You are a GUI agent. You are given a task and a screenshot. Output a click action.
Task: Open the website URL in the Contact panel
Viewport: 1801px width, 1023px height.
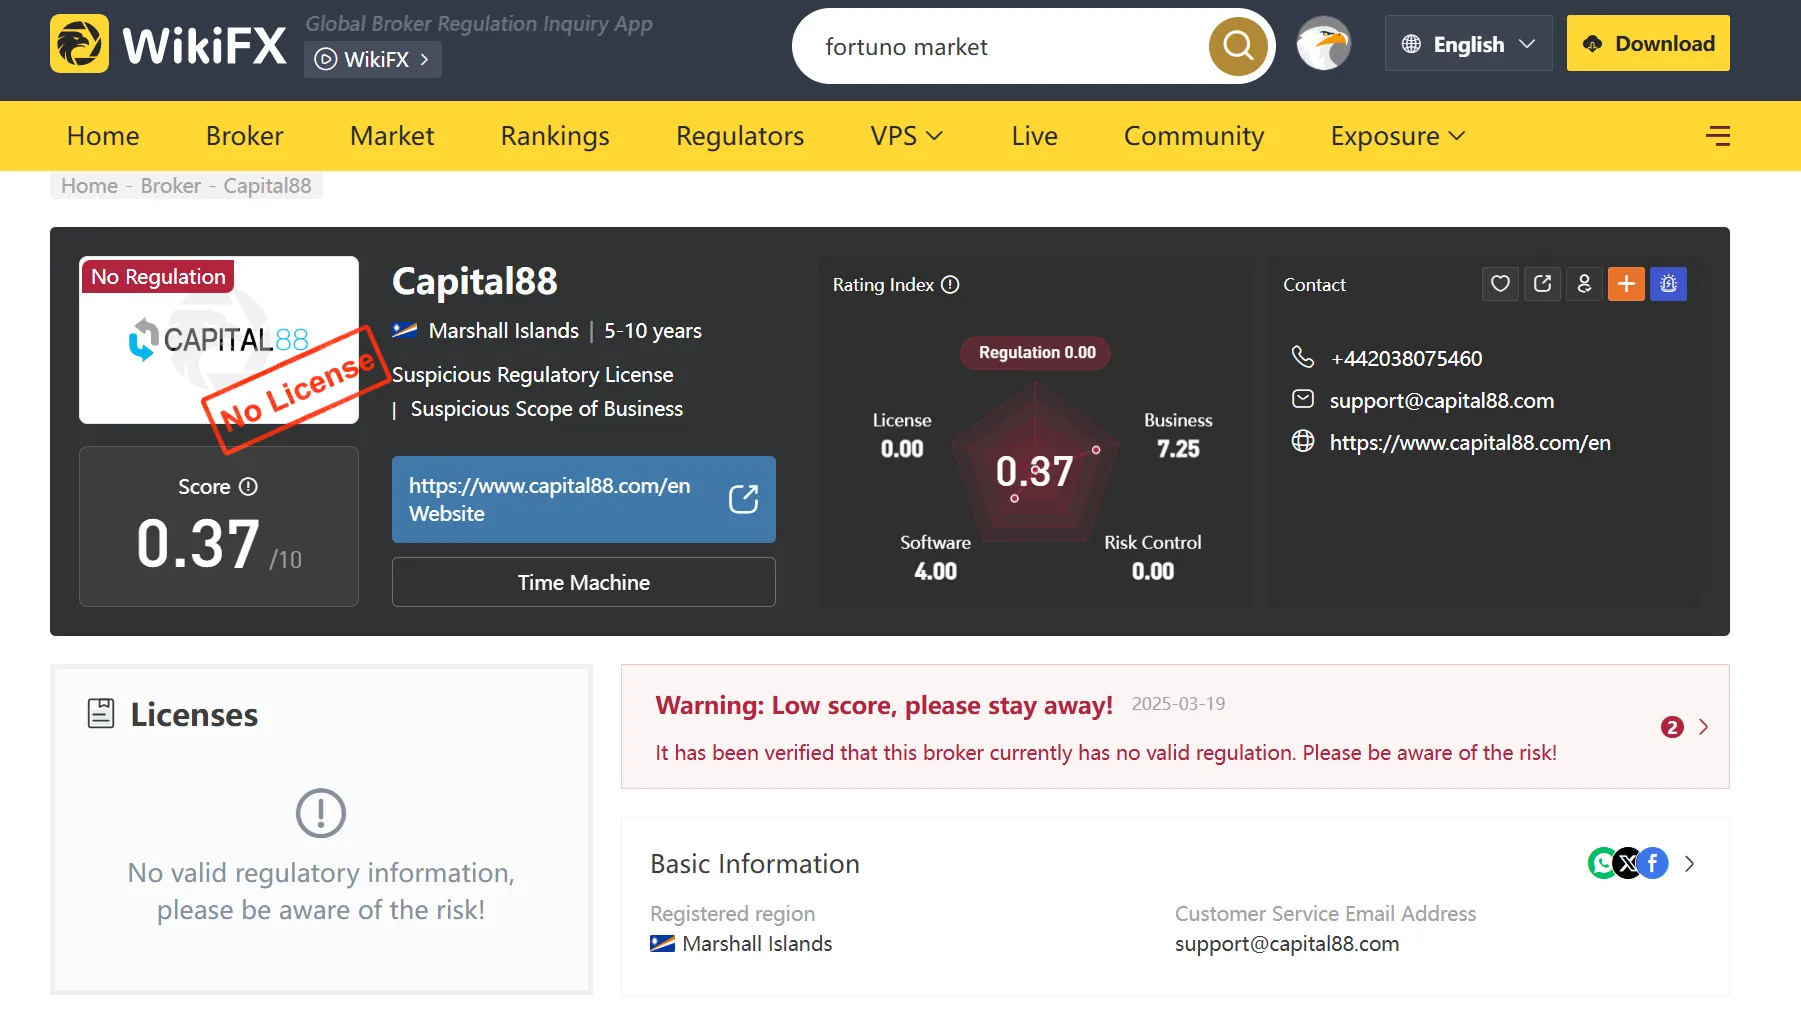[1470, 443]
